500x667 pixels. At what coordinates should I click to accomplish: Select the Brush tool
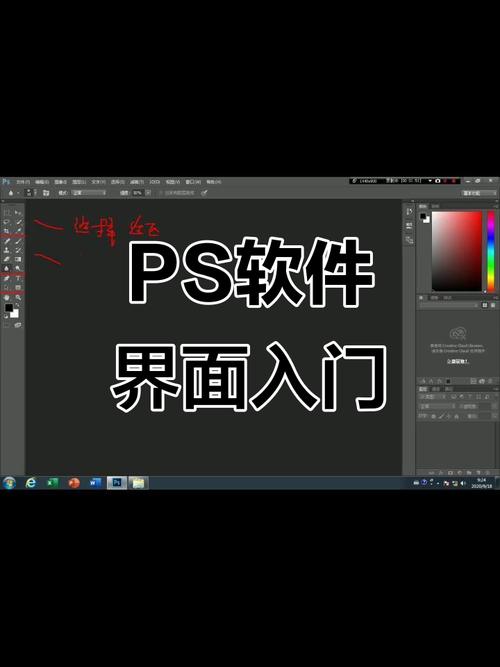[x=18, y=241]
